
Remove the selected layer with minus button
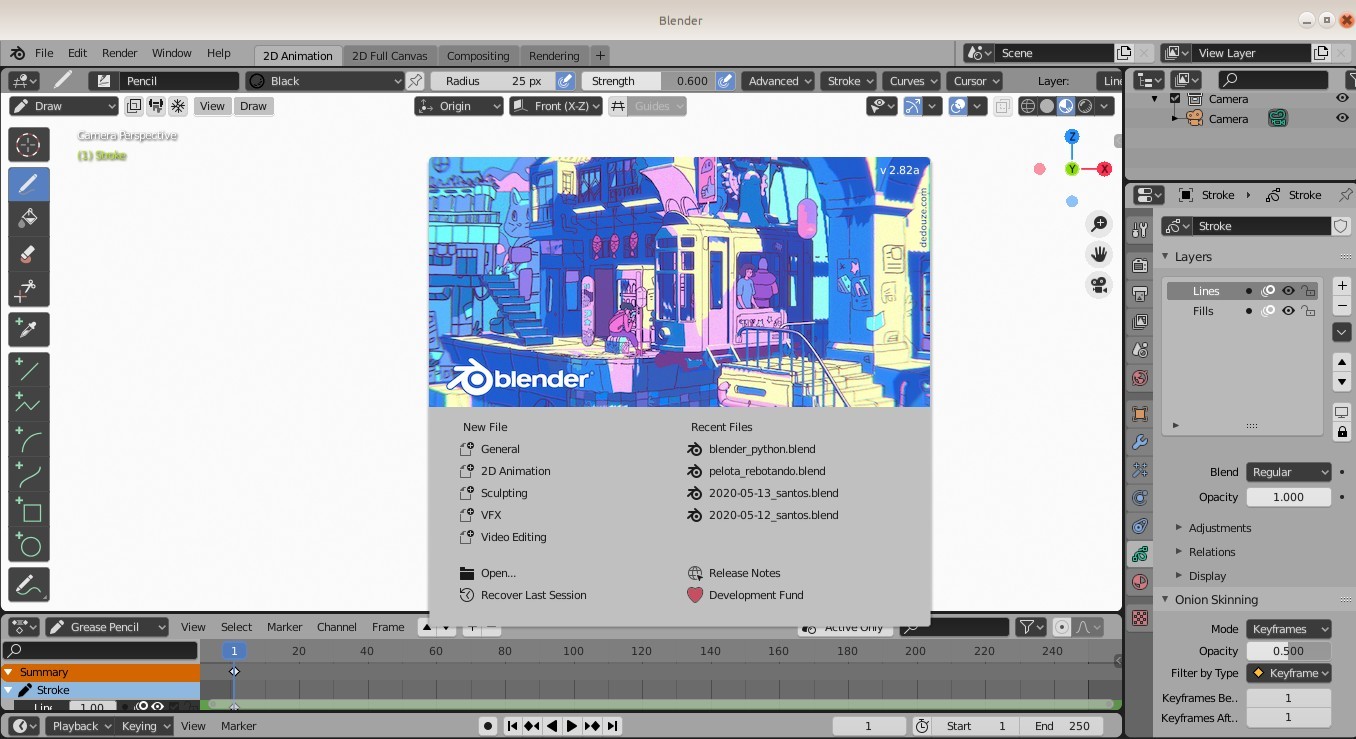click(x=1342, y=305)
